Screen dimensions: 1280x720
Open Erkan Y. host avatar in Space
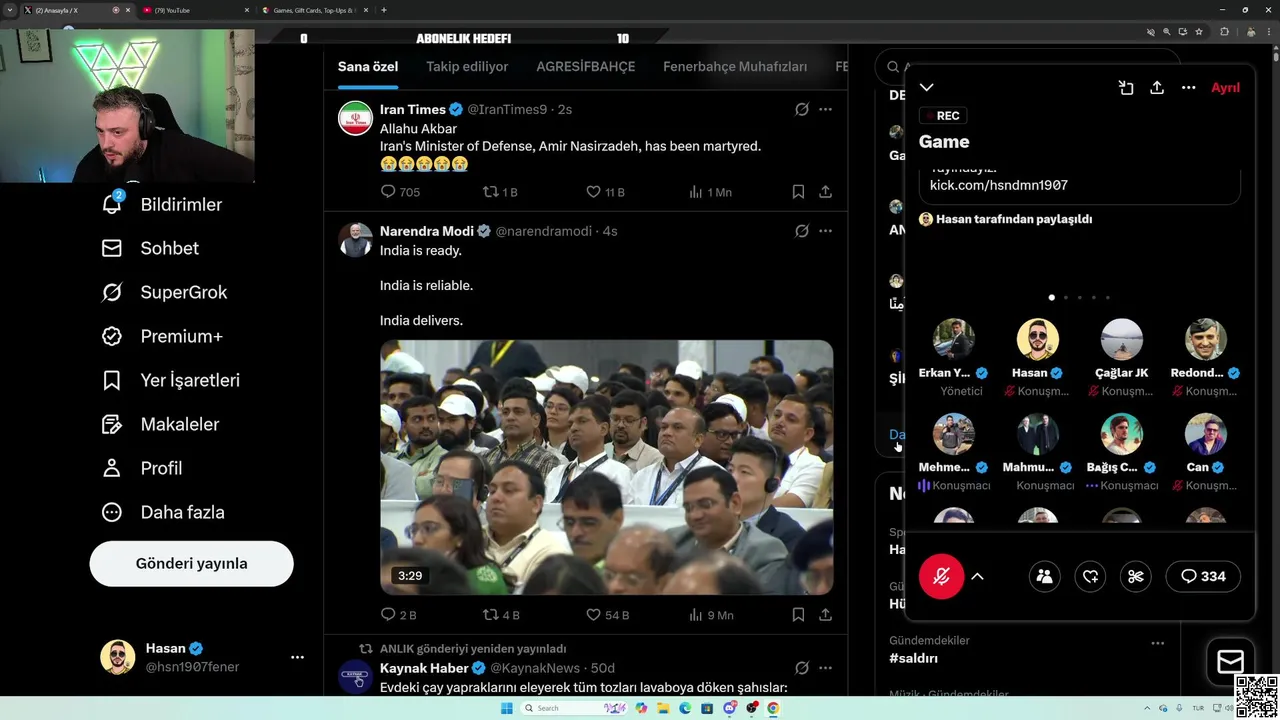(x=954, y=340)
